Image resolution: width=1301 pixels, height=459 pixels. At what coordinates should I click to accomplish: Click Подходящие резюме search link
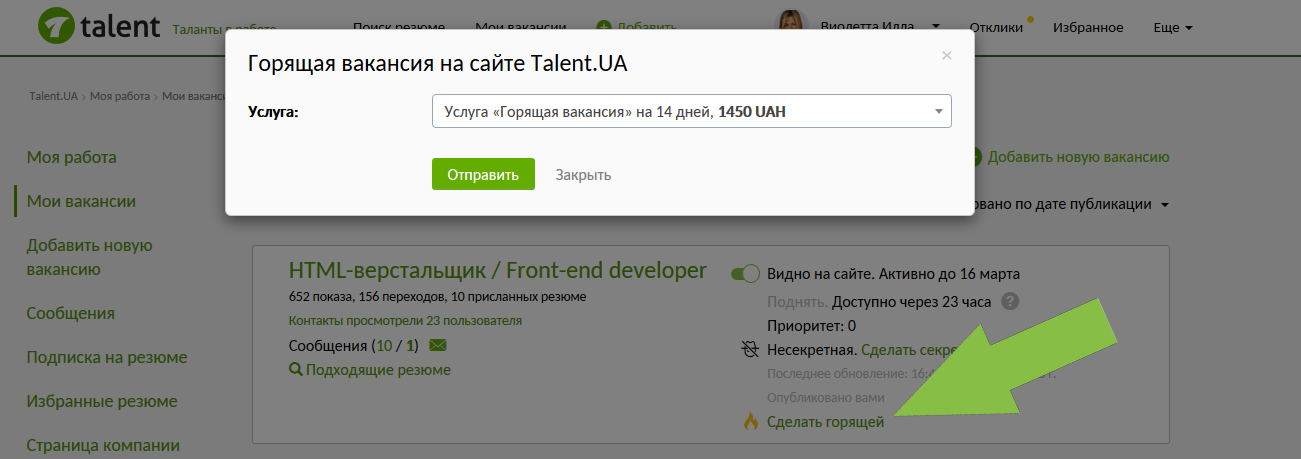(x=378, y=370)
